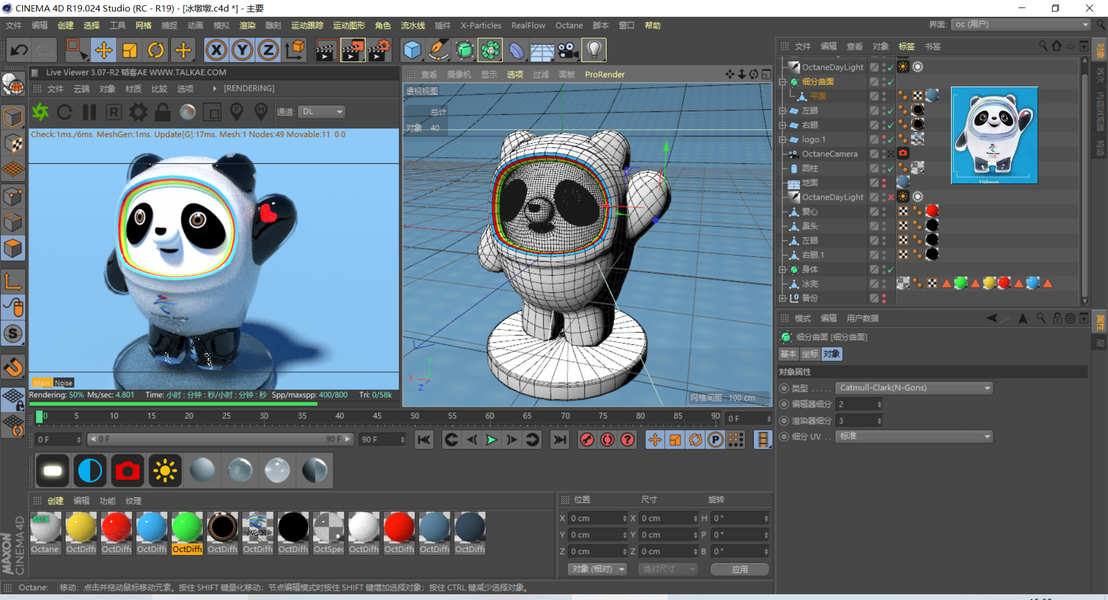1108x600 pixels.
Task: Open the 细分 UV 标准 dropdown
Action: pyautogui.click(x=914, y=437)
